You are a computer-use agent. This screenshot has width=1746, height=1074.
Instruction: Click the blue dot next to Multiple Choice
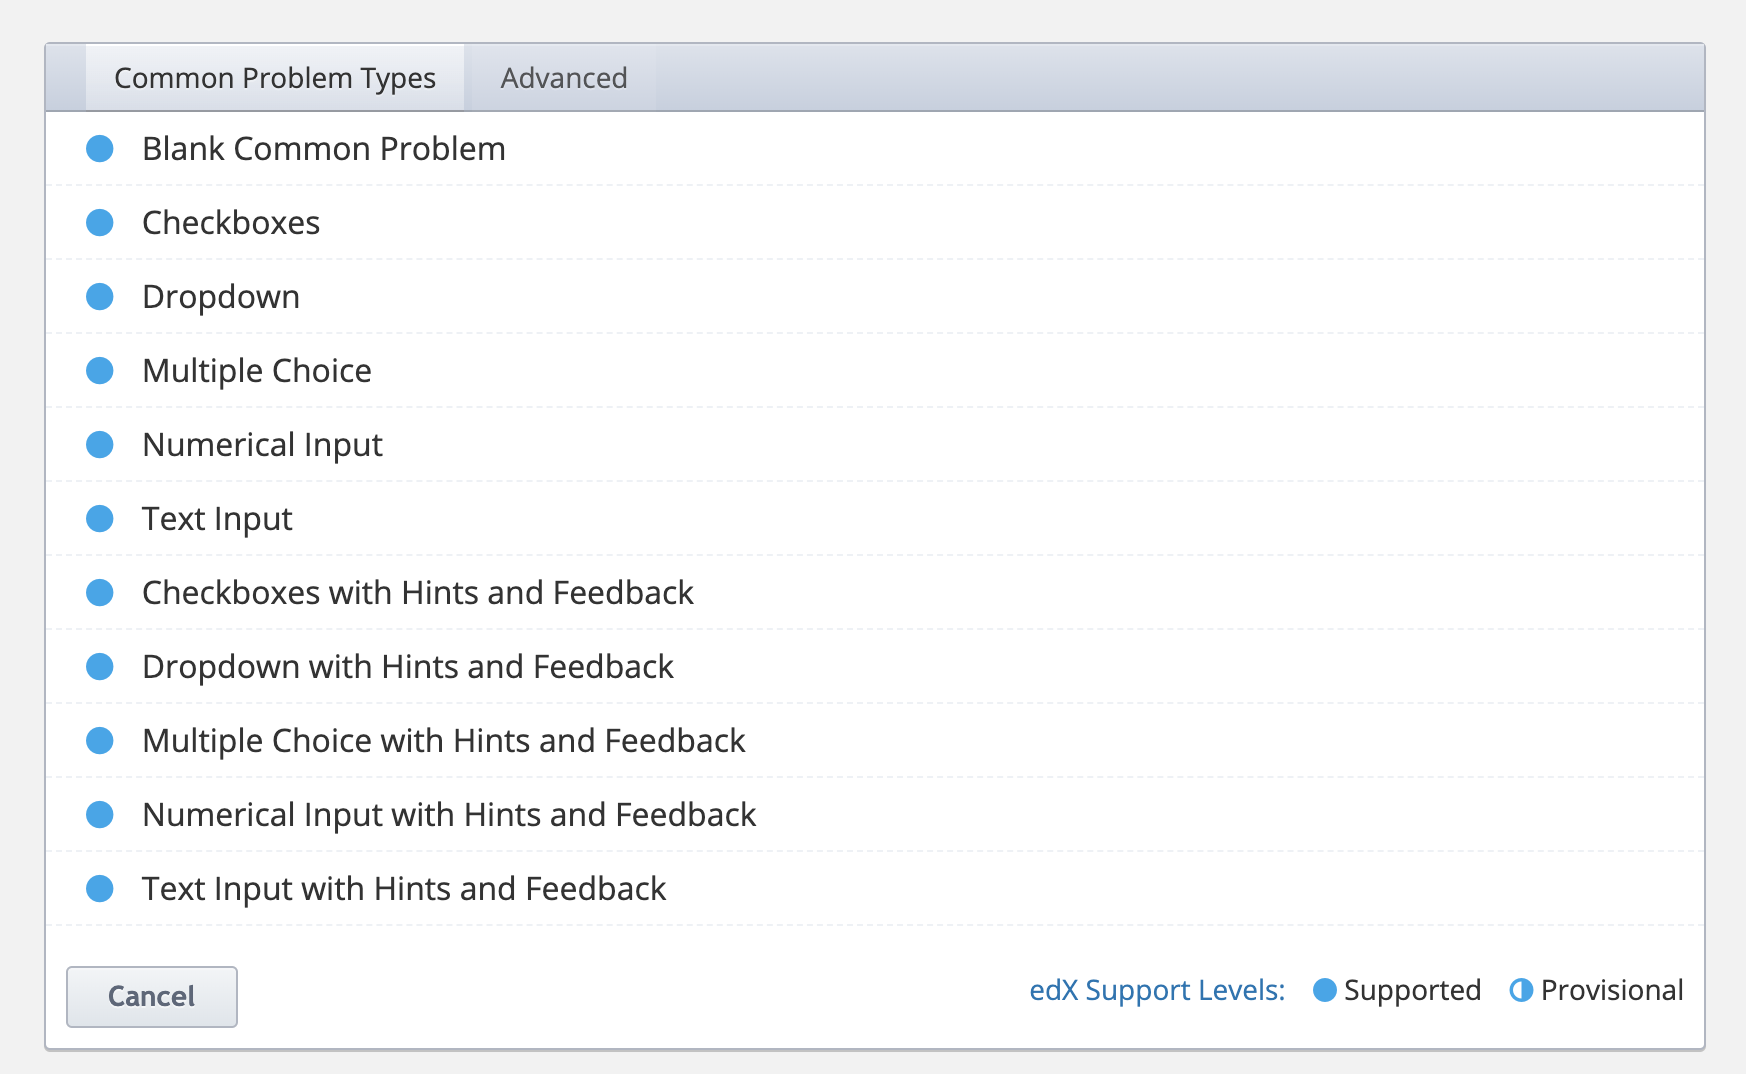point(100,371)
